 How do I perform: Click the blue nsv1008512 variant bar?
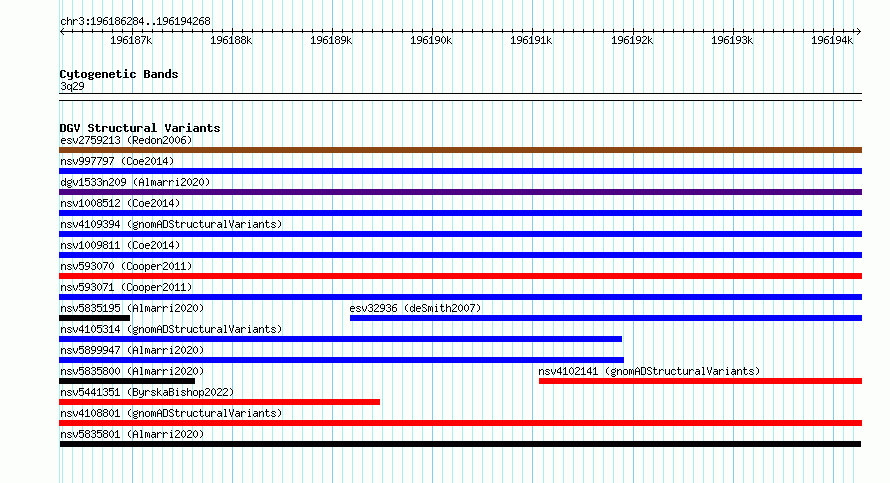pyautogui.click(x=460, y=213)
